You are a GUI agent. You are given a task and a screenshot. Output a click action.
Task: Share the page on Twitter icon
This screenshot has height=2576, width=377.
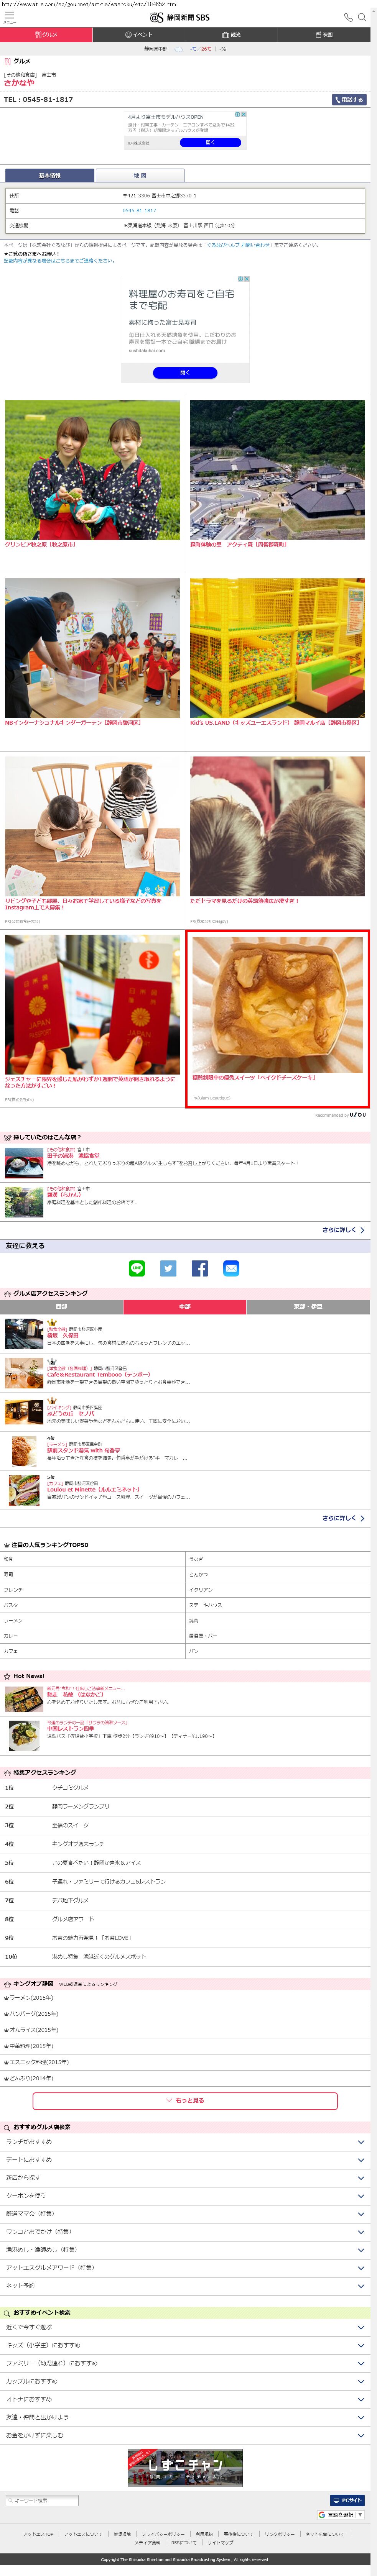point(168,1268)
